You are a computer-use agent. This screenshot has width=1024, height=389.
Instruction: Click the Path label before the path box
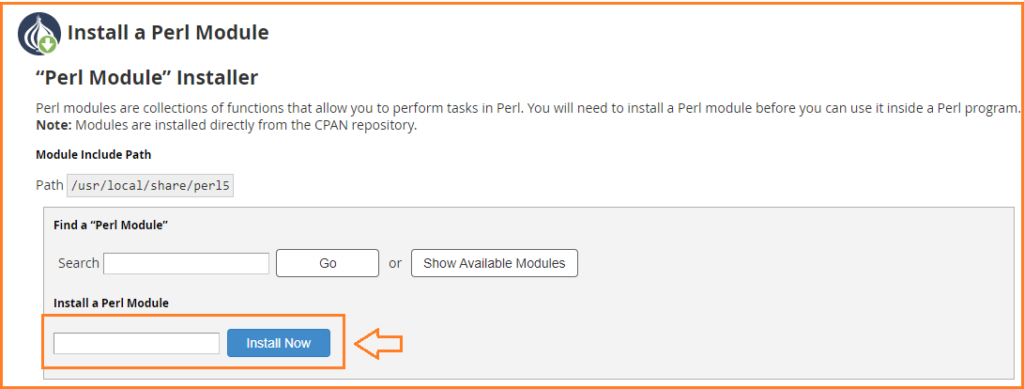50,186
